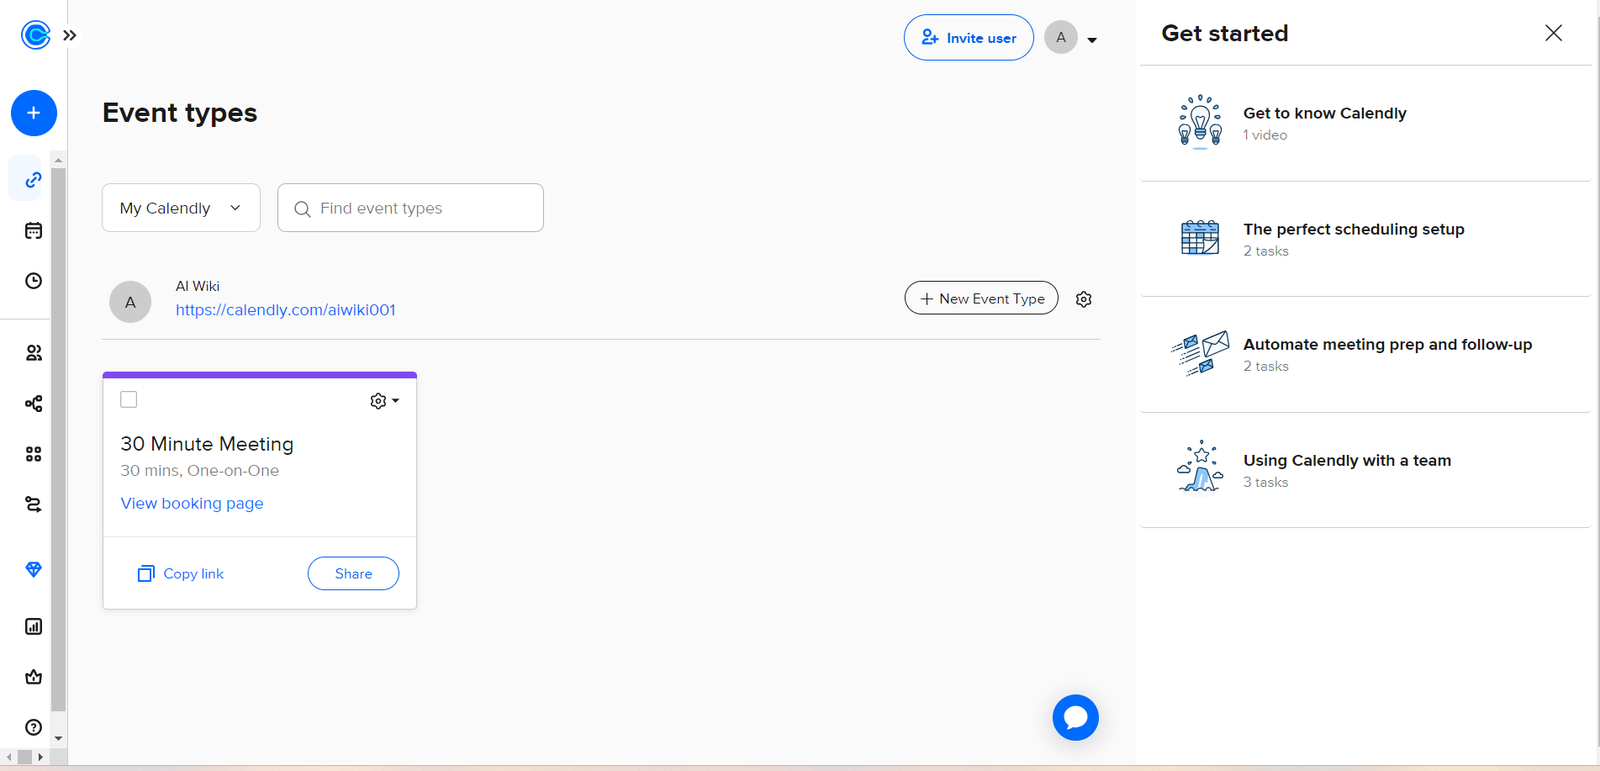Open Automate meeting prep and follow-up item
Screen dimensions: 1600x771
click(x=1365, y=354)
